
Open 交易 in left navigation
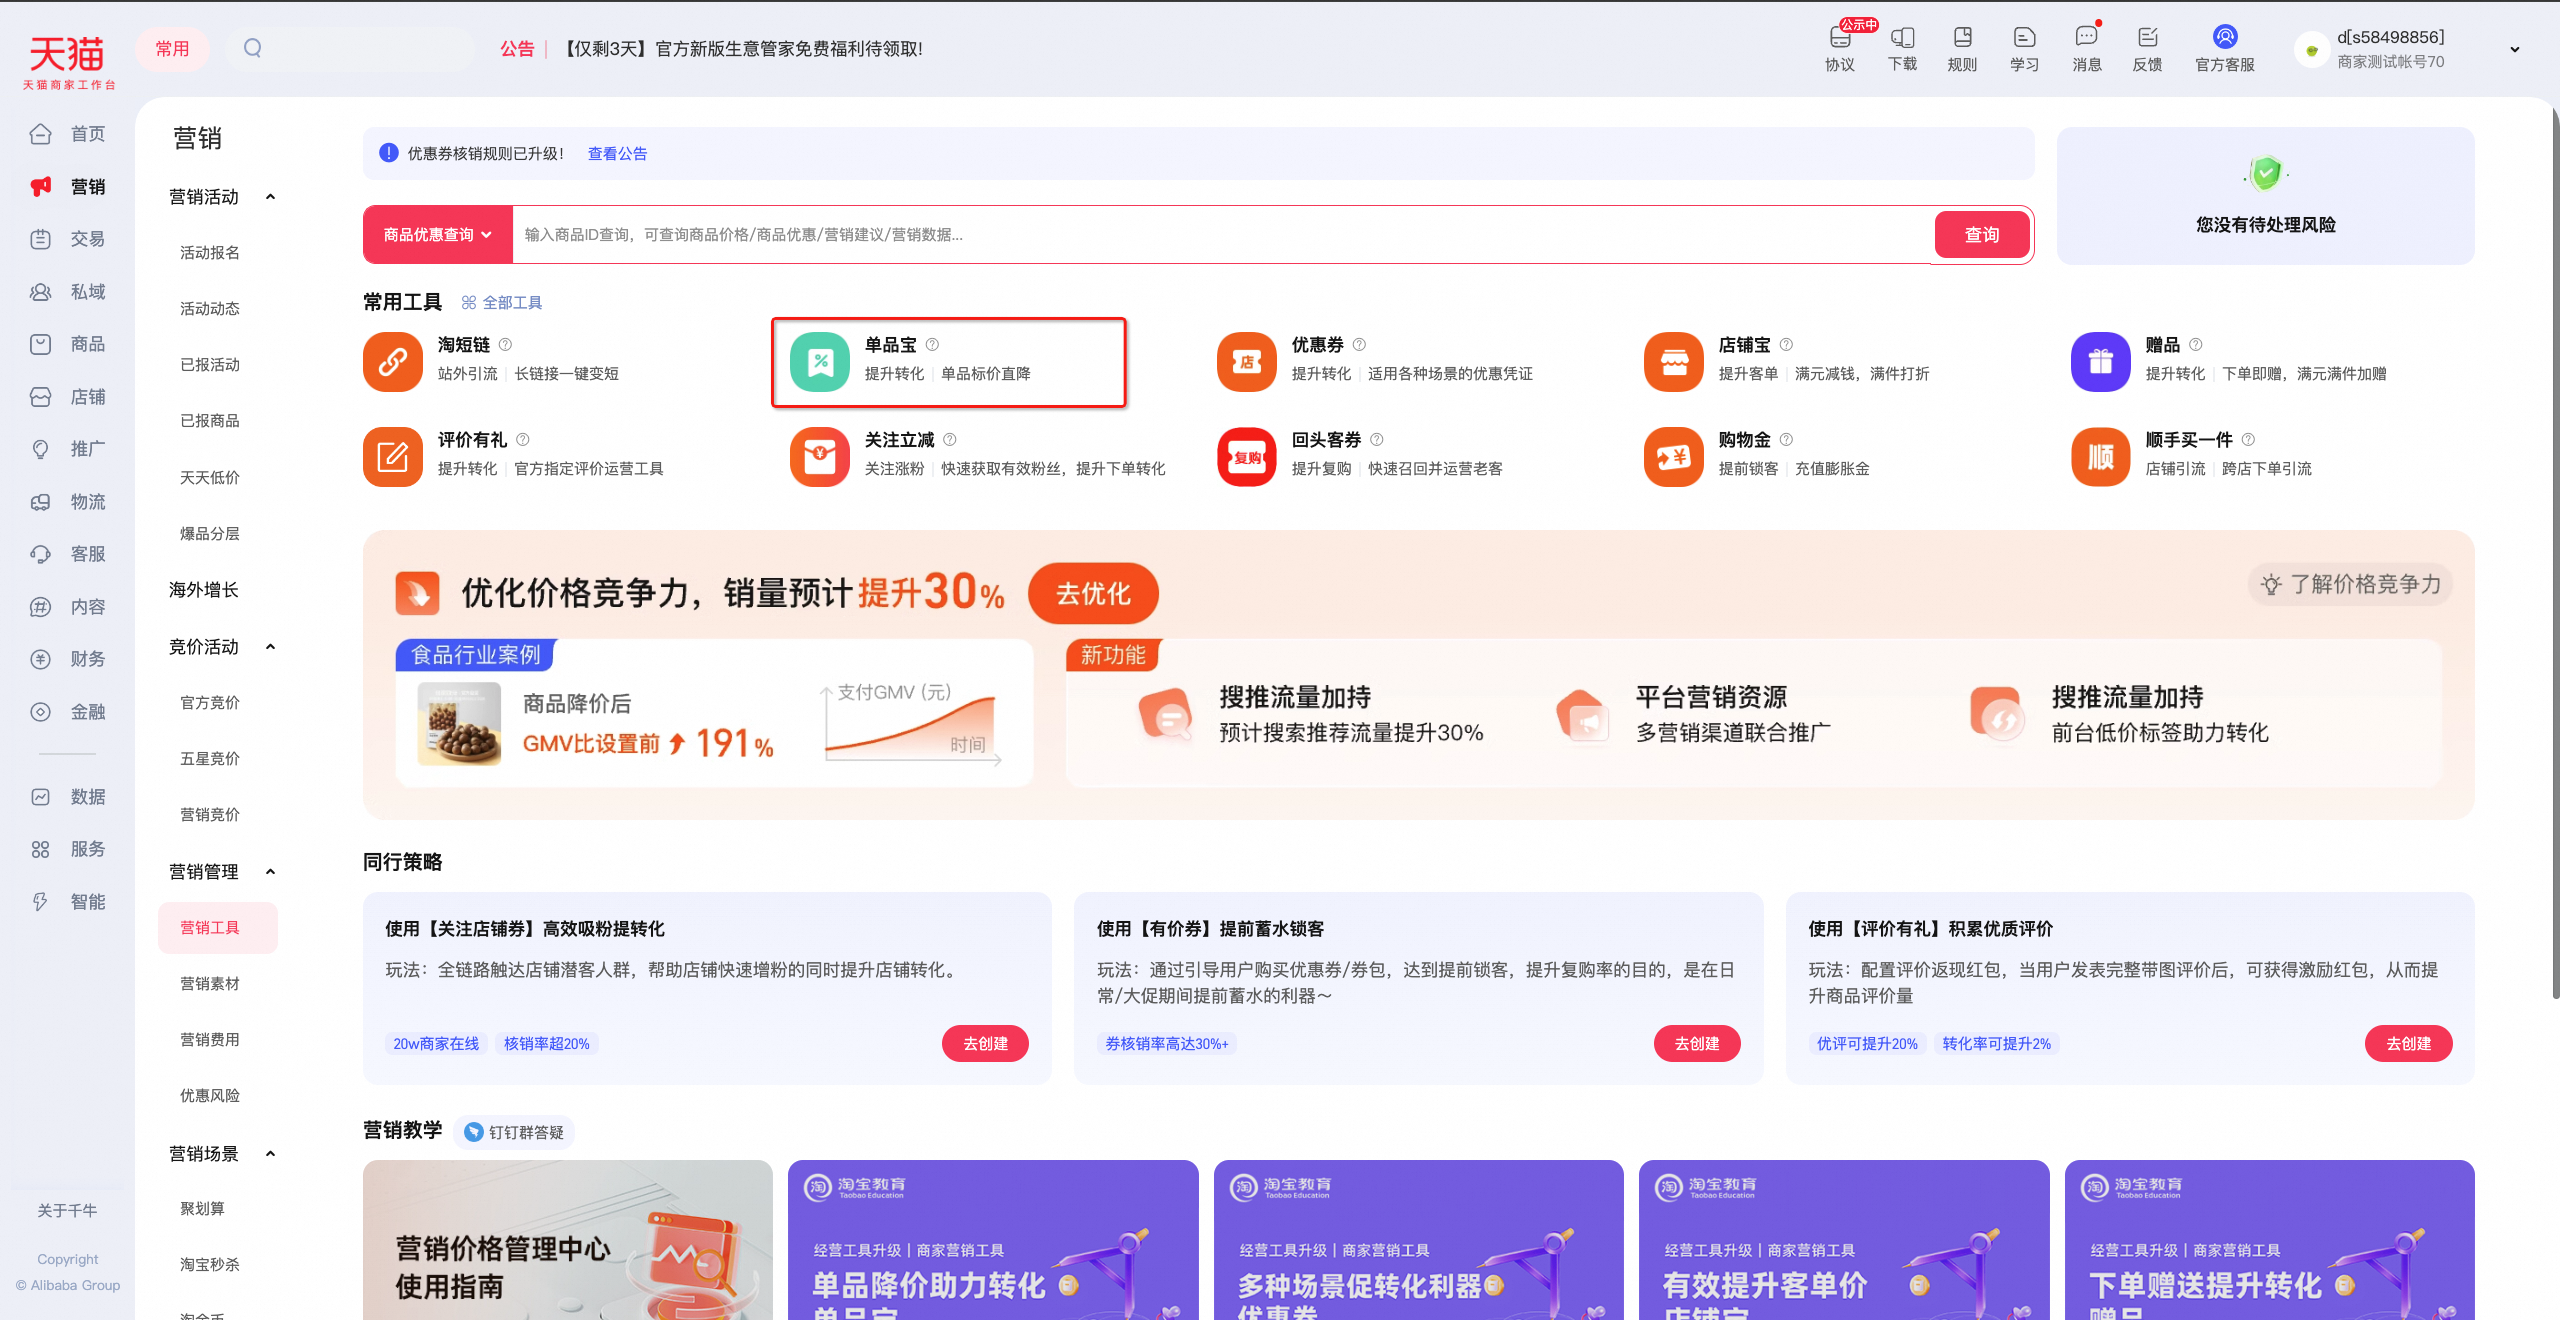pos(68,239)
